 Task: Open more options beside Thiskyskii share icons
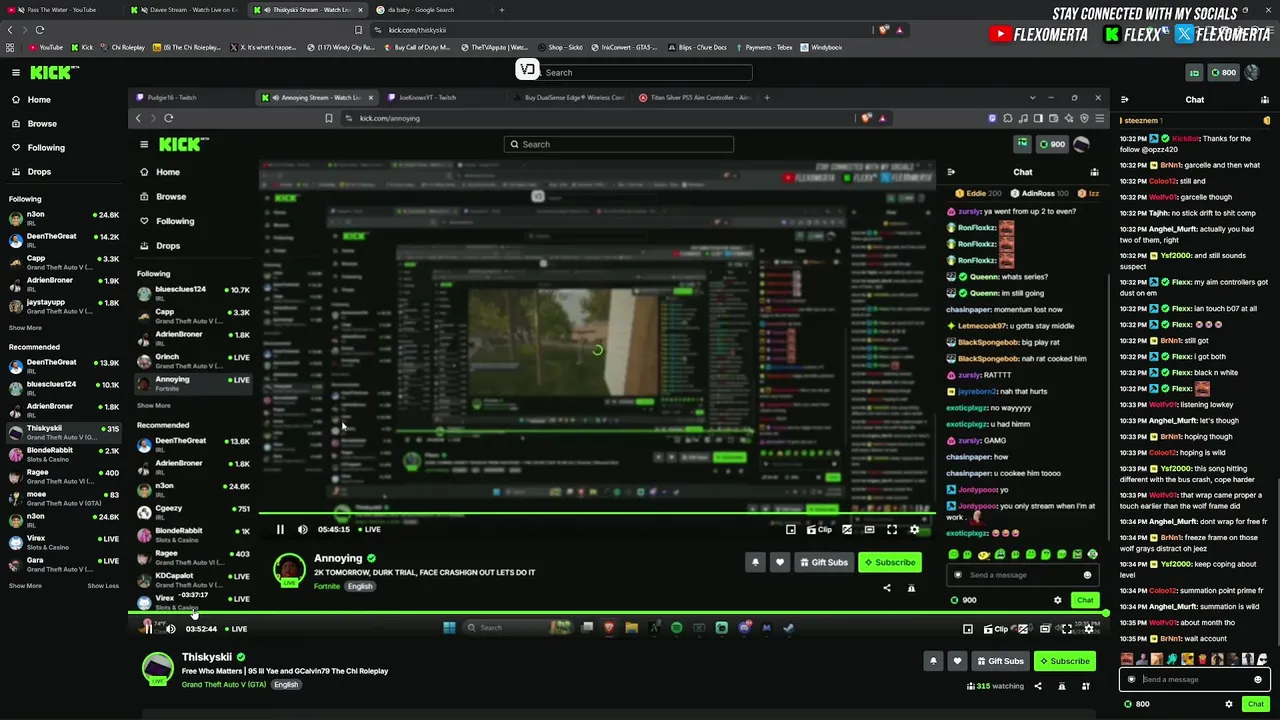[x=1086, y=686]
